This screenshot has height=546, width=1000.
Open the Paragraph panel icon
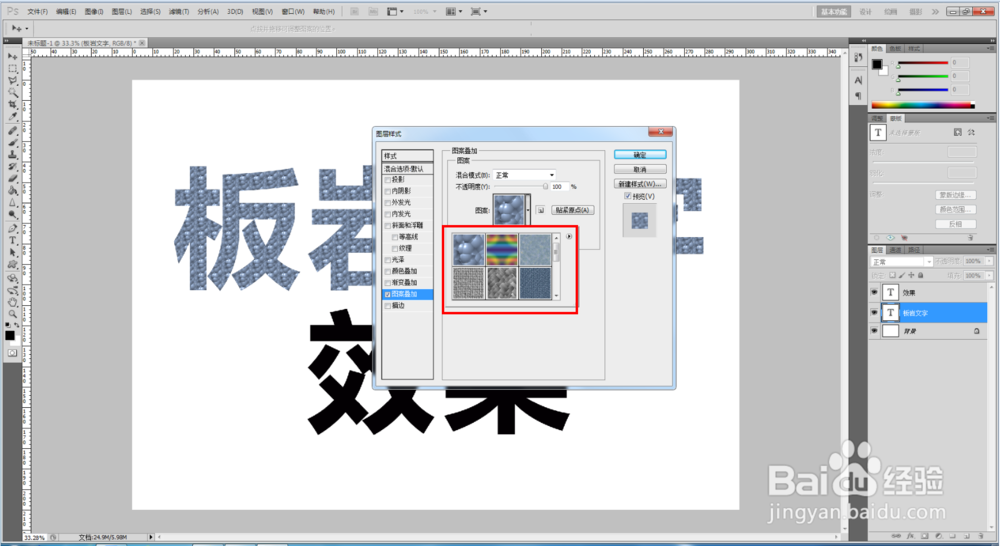(858, 96)
